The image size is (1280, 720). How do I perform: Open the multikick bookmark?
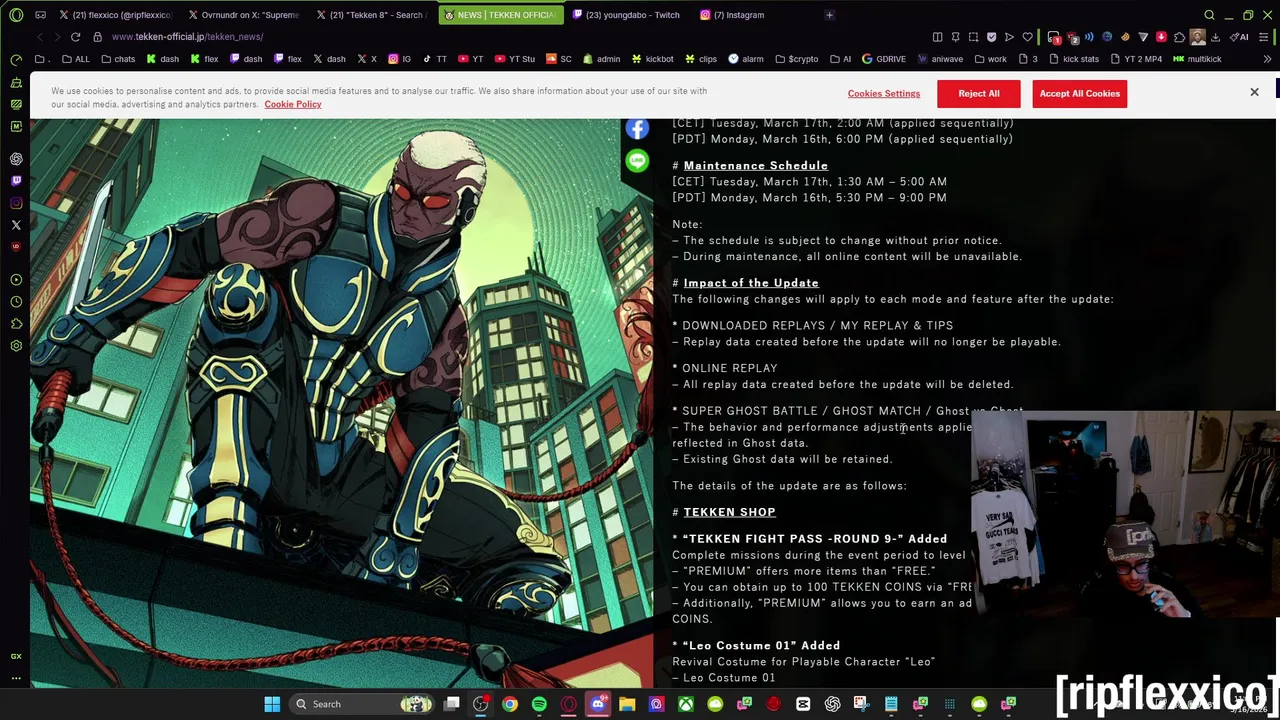point(1197,59)
